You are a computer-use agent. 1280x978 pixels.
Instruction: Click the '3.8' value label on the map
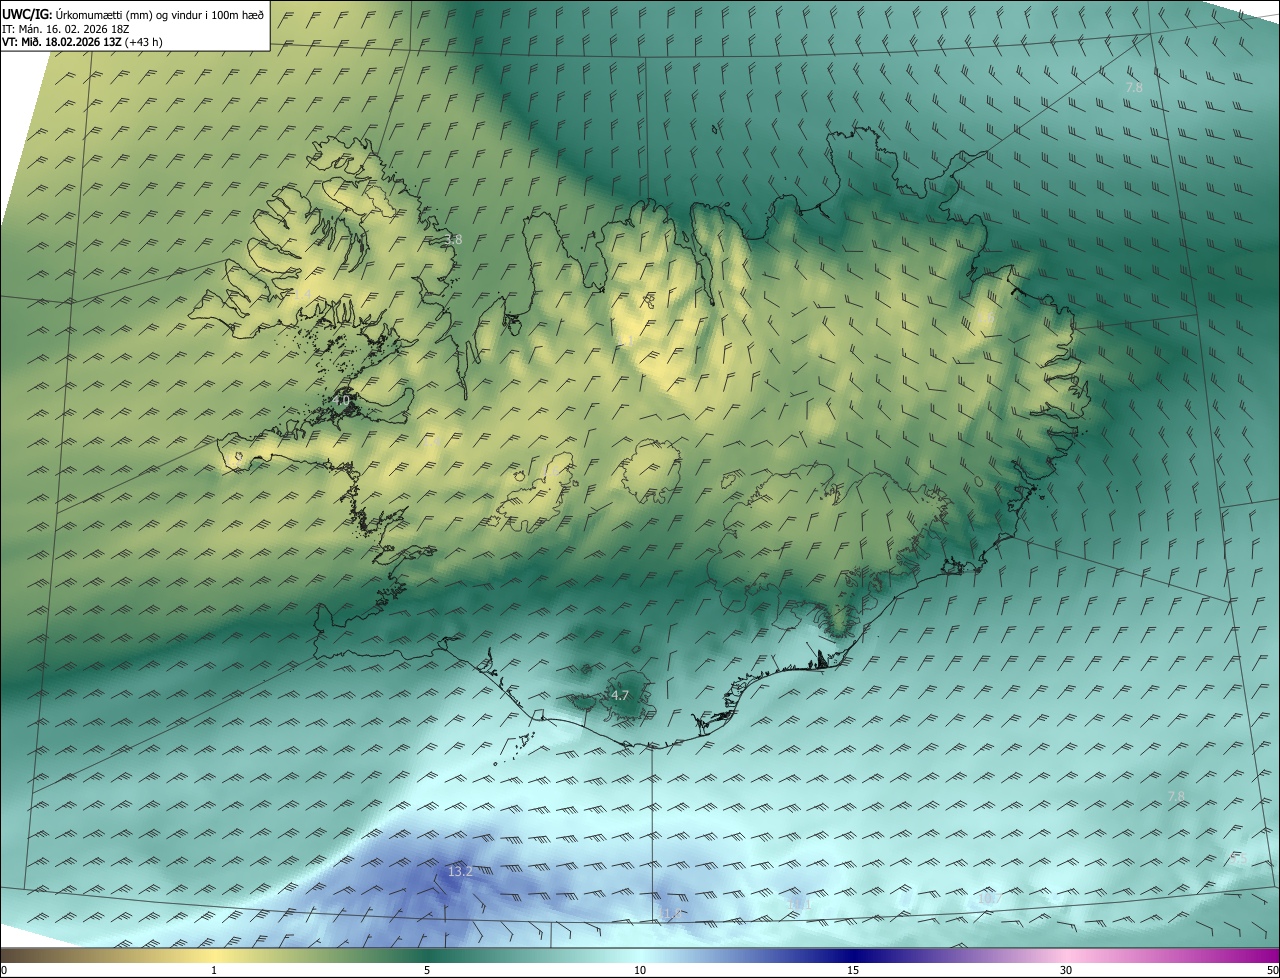pos(453,240)
